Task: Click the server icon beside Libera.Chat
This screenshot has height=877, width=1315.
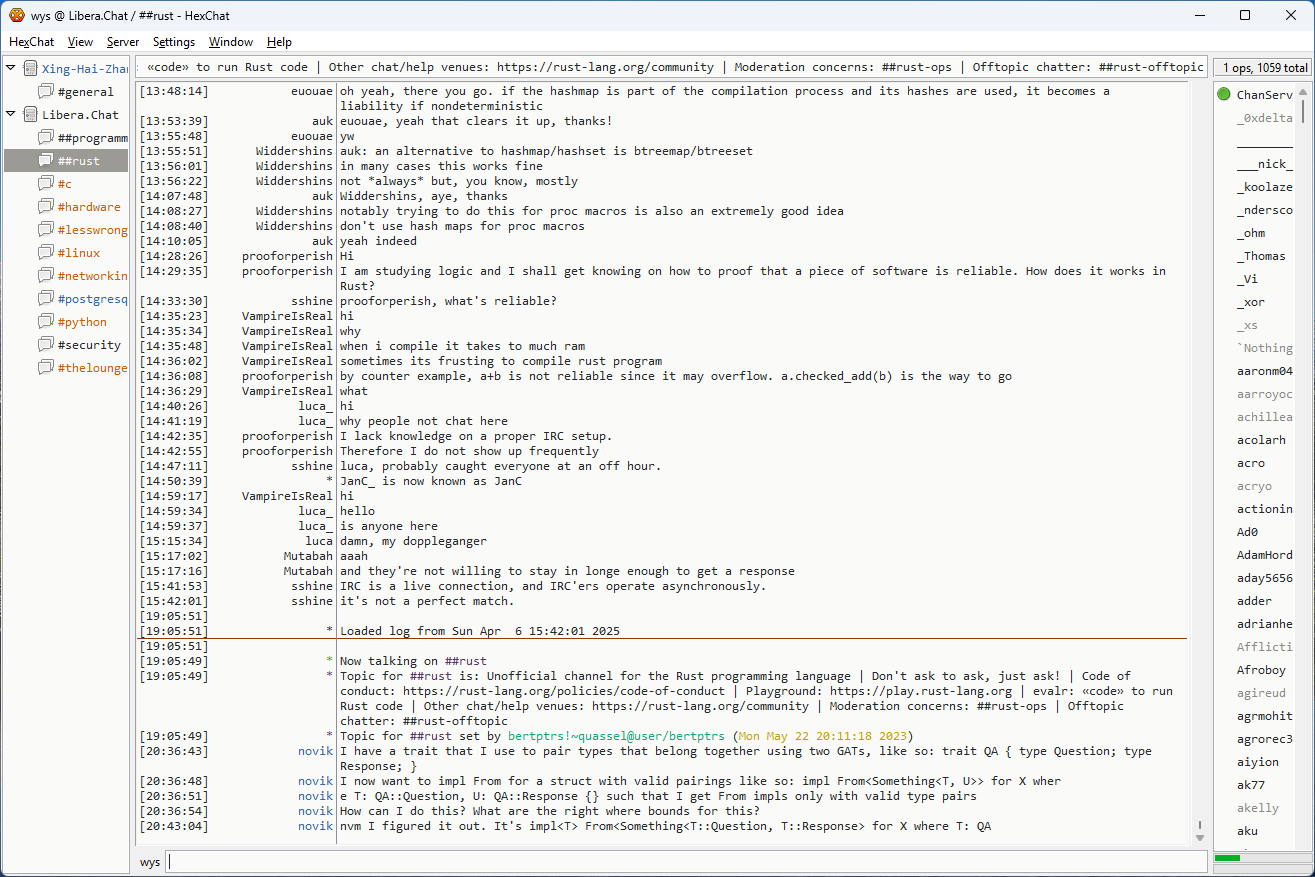Action: click(31, 115)
